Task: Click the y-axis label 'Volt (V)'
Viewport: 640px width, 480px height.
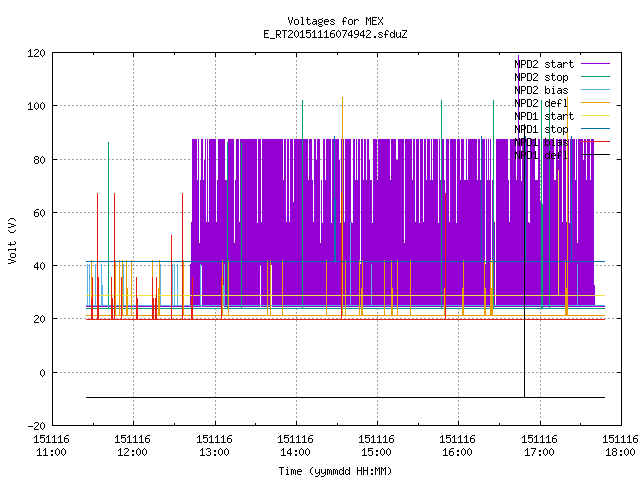Action: pyautogui.click(x=12, y=240)
